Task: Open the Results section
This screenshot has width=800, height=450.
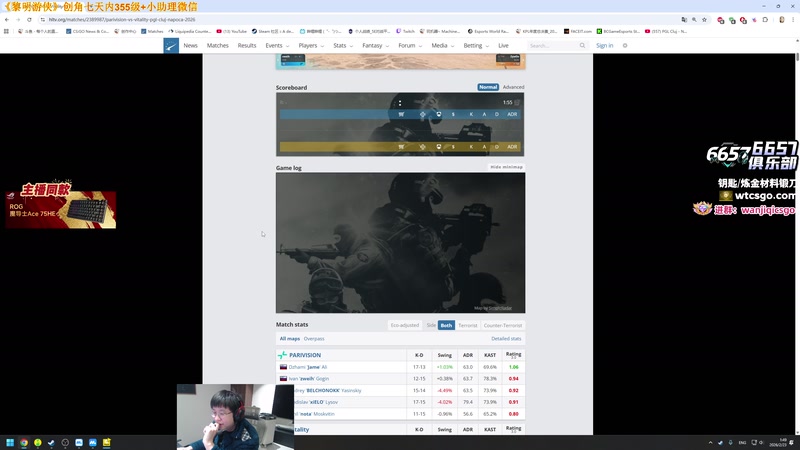Action: [x=247, y=45]
